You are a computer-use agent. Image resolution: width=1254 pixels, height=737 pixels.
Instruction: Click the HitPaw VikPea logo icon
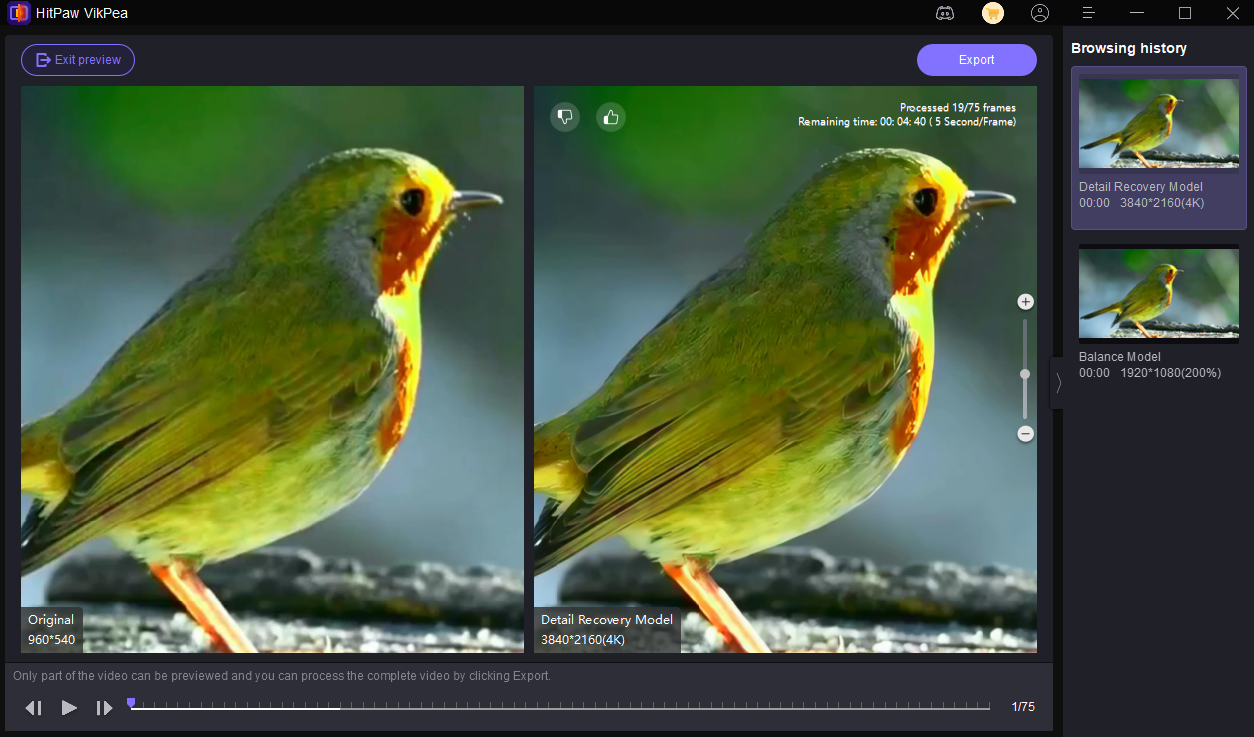click(18, 13)
